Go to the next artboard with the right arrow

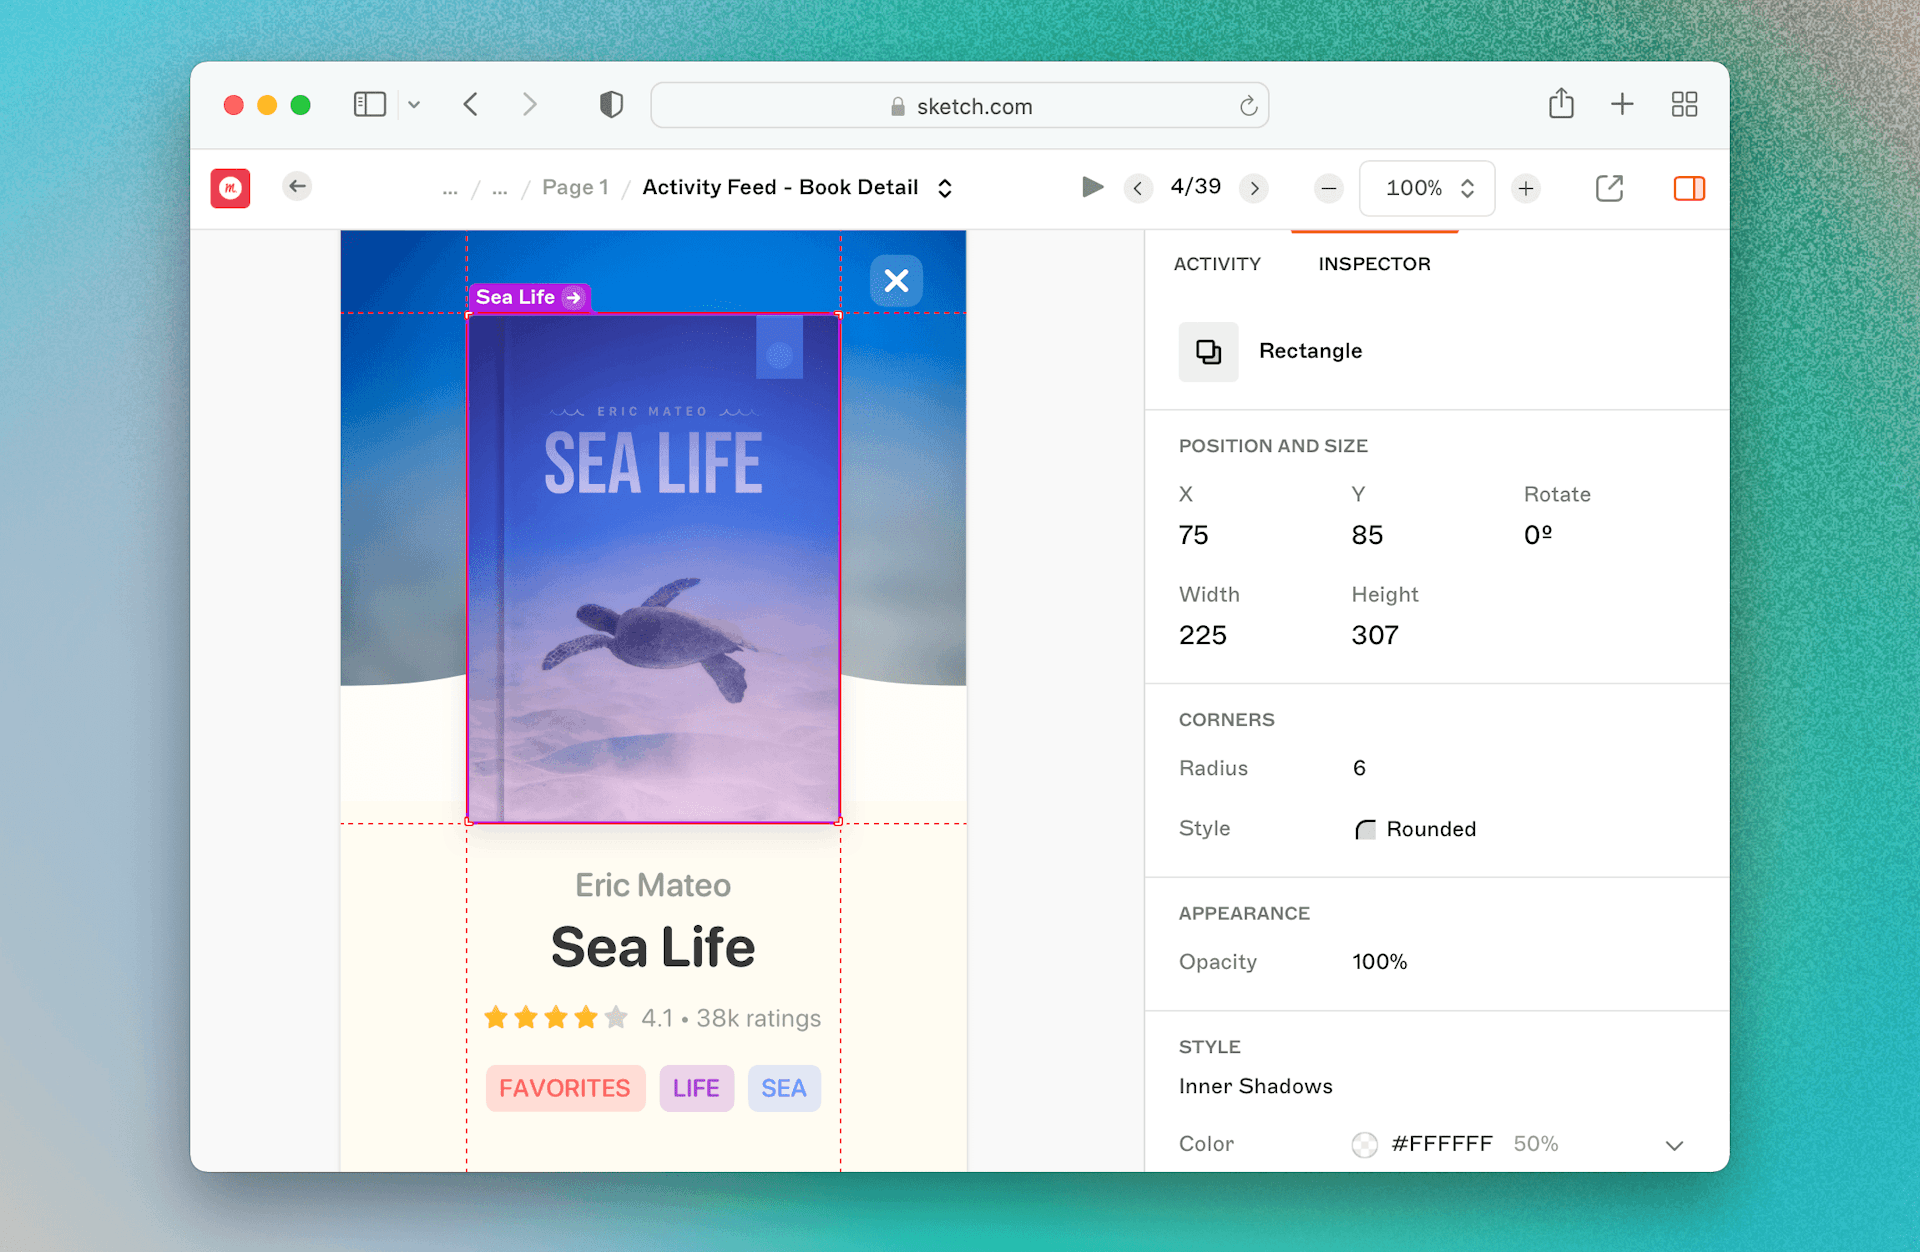[x=1254, y=188]
